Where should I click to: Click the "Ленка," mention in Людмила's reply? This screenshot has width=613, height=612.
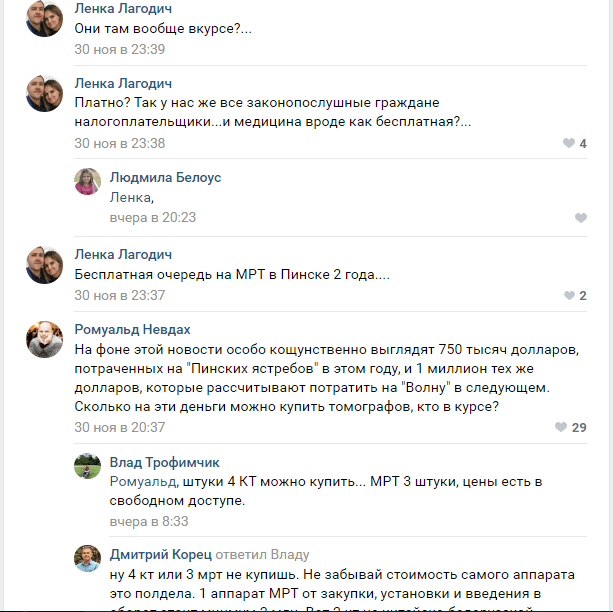(x=131, y=197)
